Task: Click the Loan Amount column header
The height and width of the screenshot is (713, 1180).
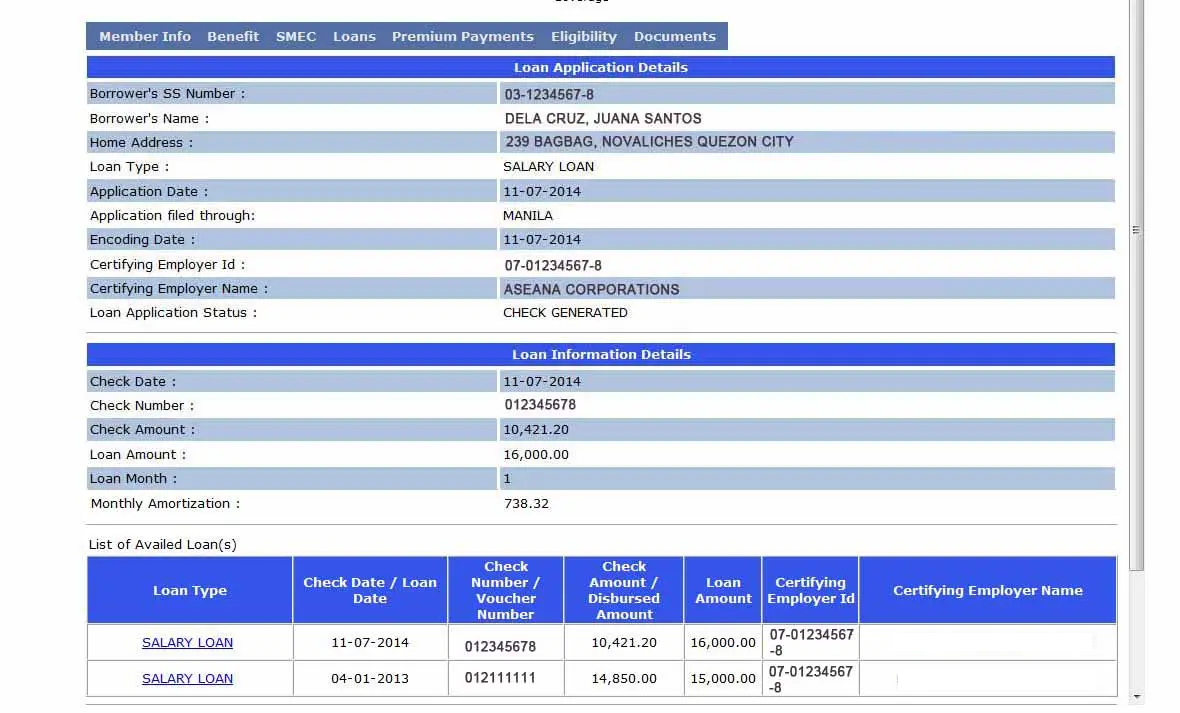Action: pos(723,590)
